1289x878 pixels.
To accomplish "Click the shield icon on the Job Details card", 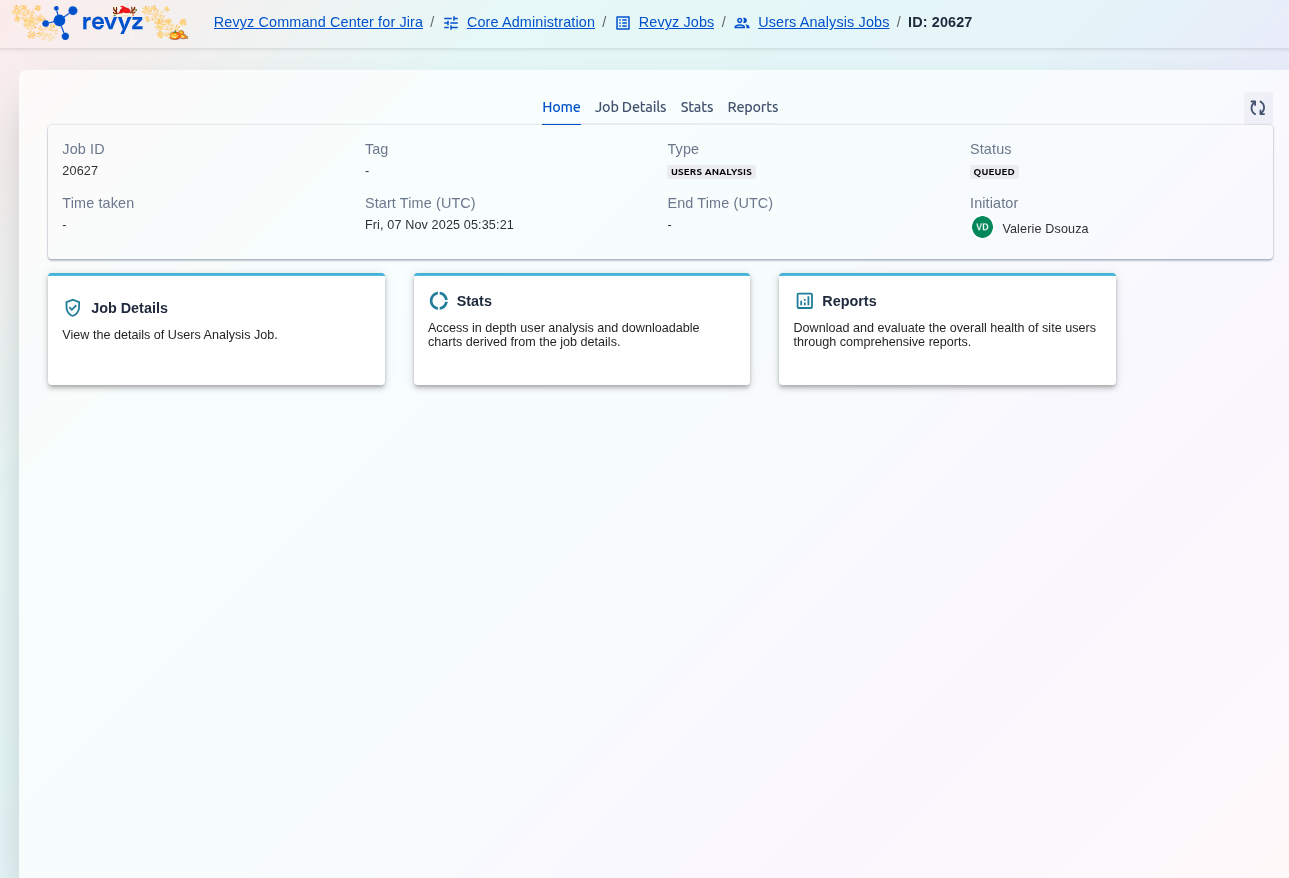I will [x=73, y=308].
